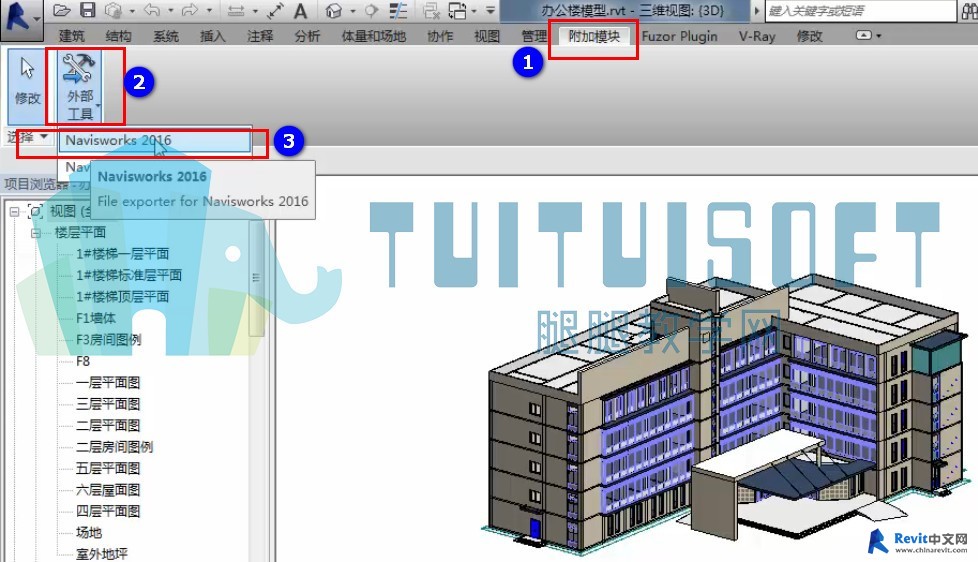Select the 二层房间图例 view
Viewport: 978px width, 562px height.
coord(114,447)
